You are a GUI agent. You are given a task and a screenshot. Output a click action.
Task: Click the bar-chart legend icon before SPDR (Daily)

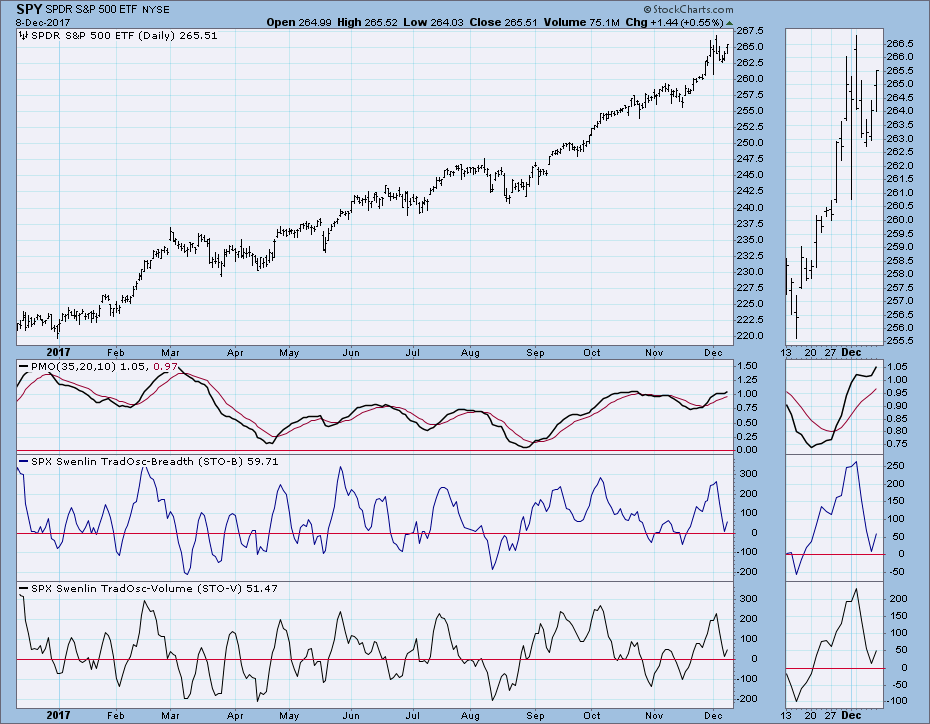[23, 36]
